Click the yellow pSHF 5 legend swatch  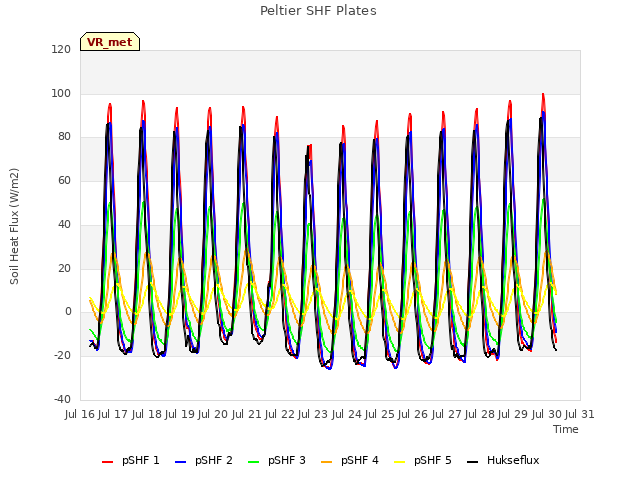(400, 462)
